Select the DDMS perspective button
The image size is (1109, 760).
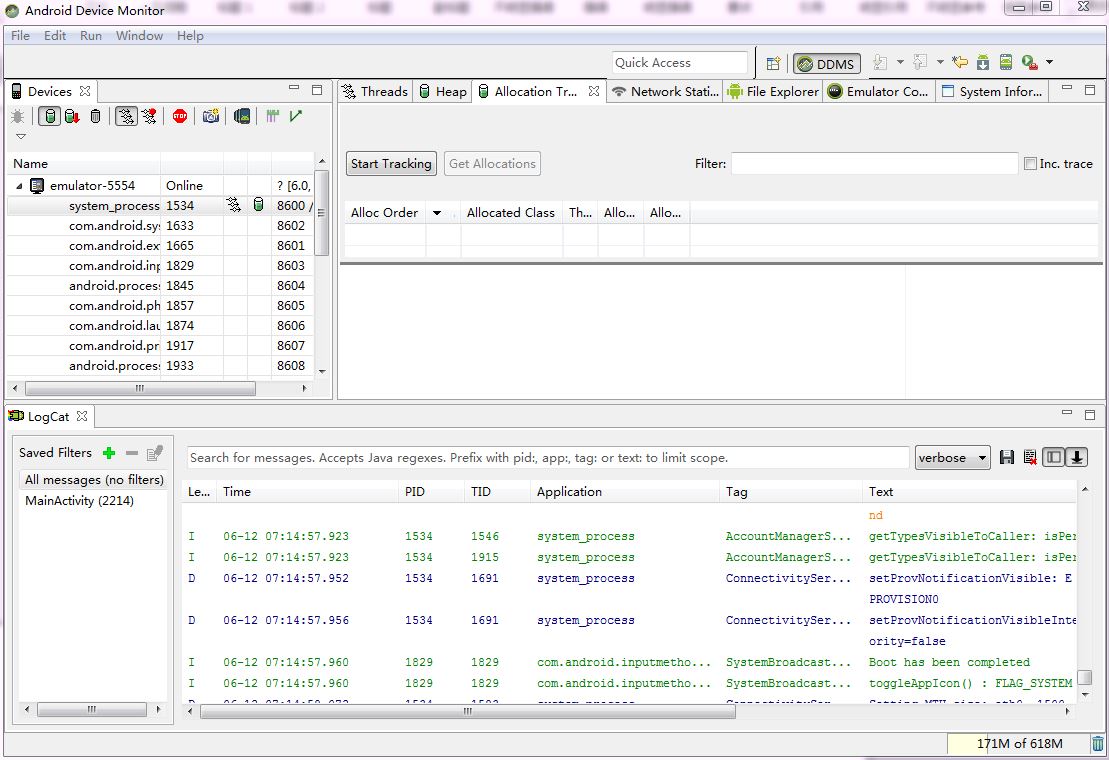click(x=826, y=64)
